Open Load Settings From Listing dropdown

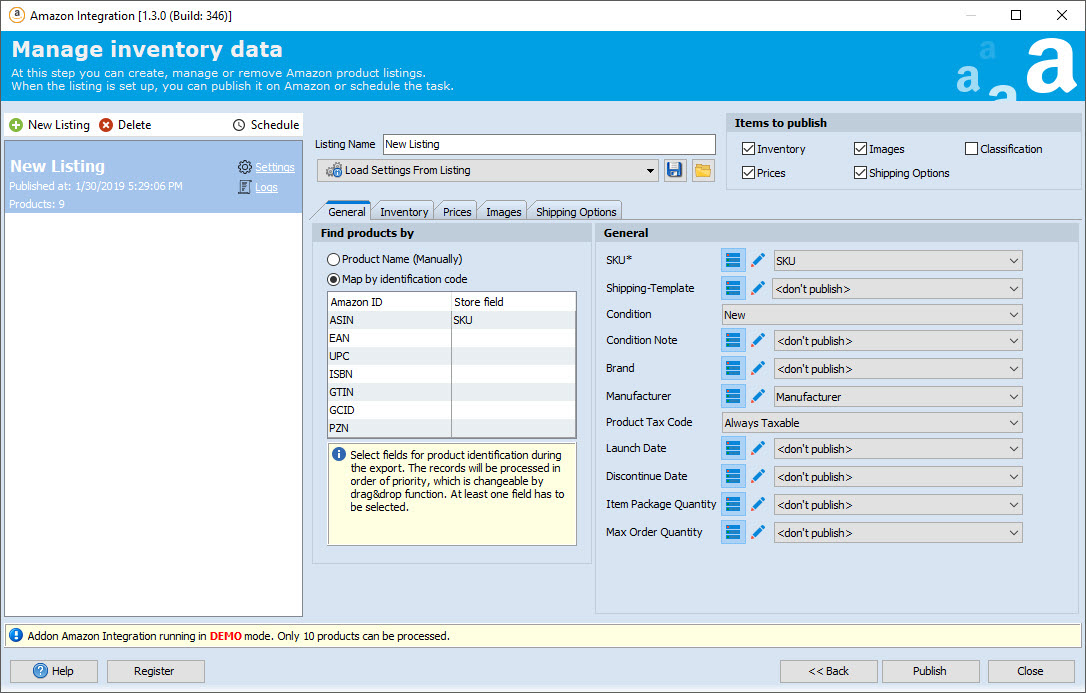tap(488, 170)
